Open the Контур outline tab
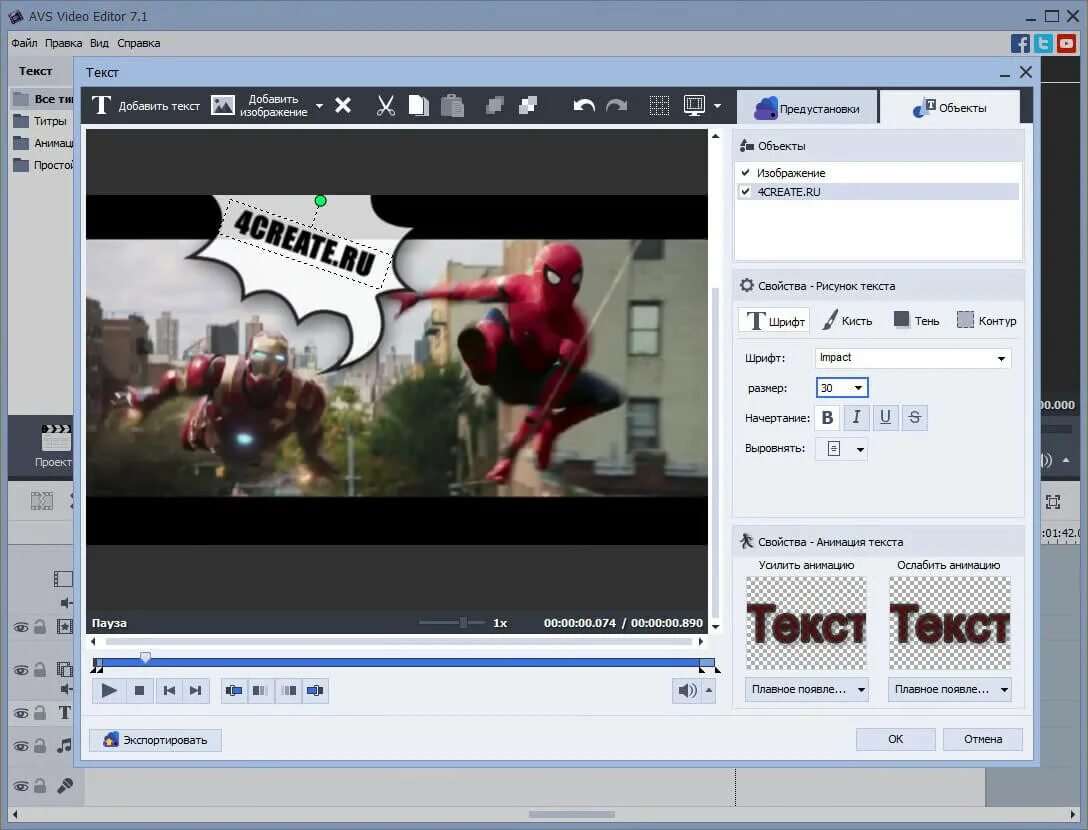This screenshot has height=830, width=1088. coord(986,321)
